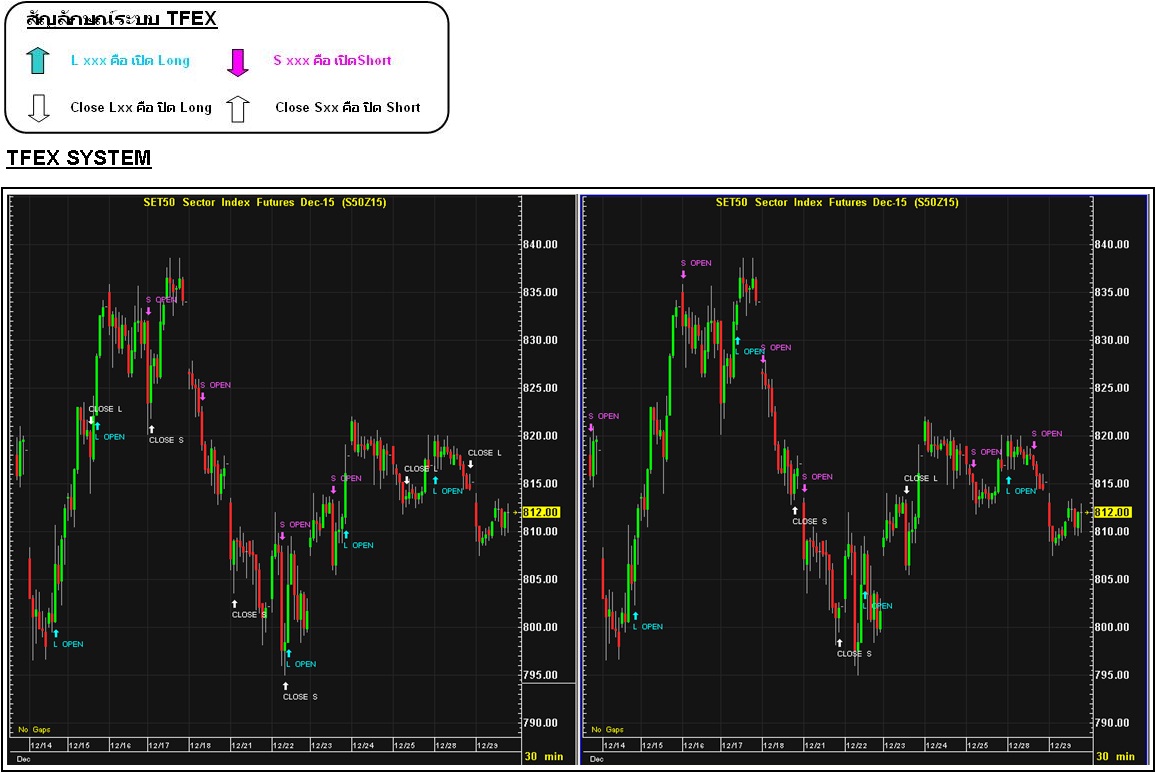Click the 795.00 price label on left chart axis
The height and width of the screenshot is (773, 1156).
point(540,675)
